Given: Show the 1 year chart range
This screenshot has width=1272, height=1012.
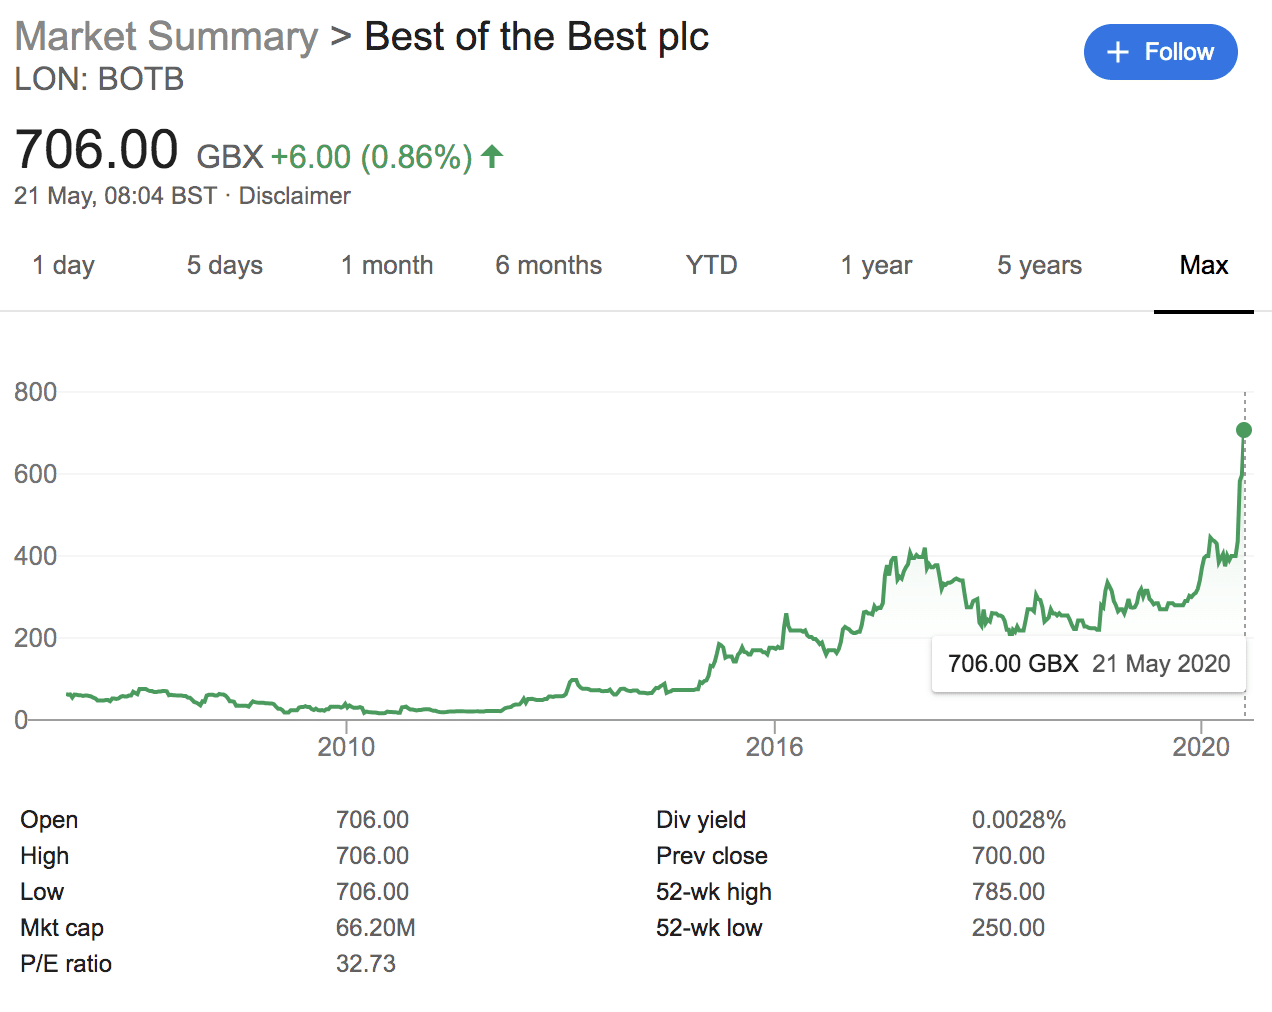Looking at the screenshot, I should 876,265.
